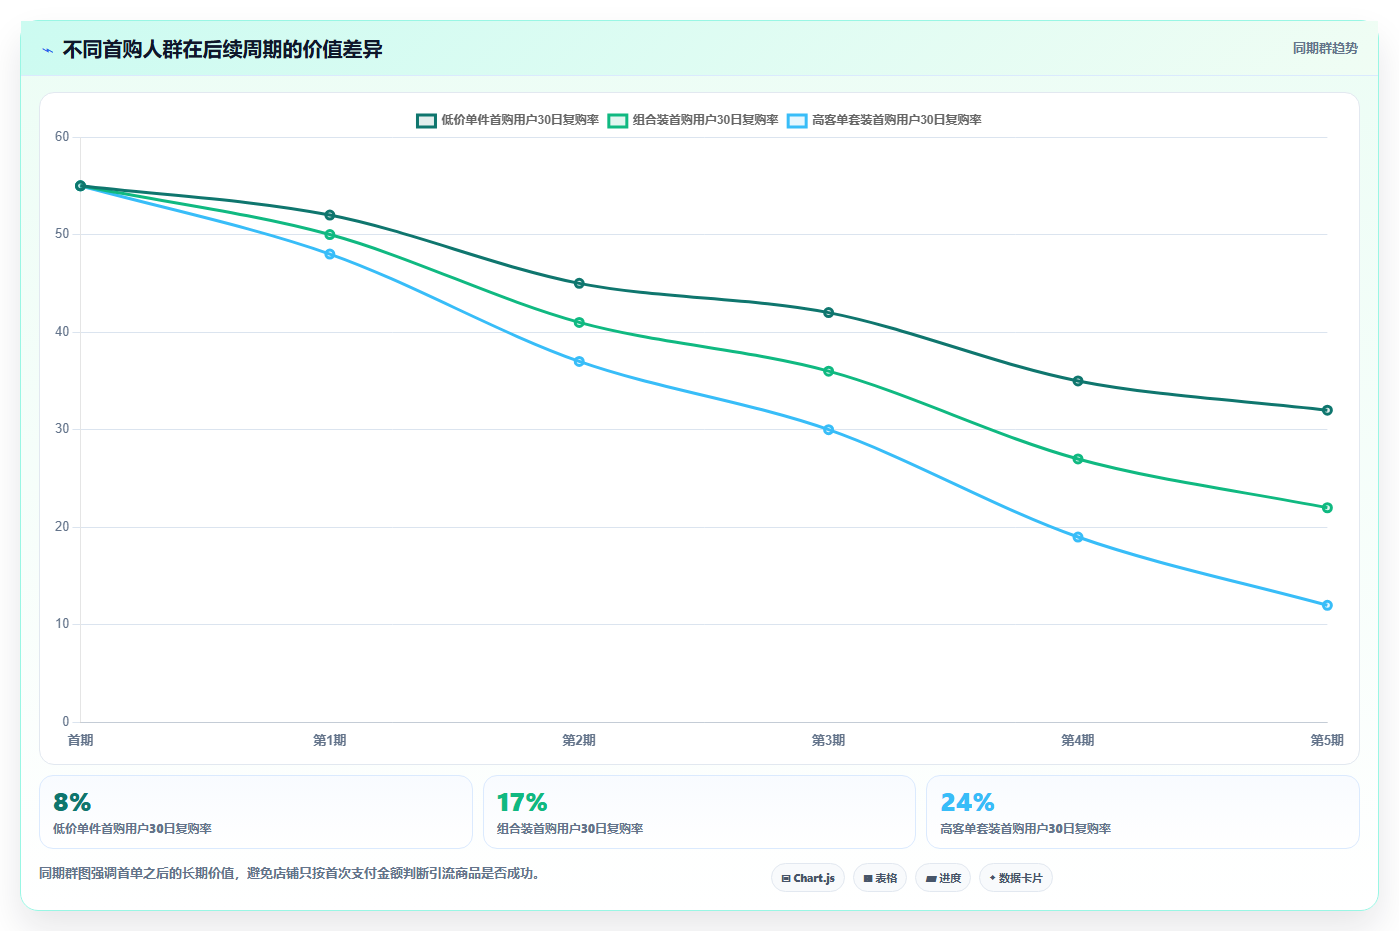Click the blue point at 第1期
The image size is (1399, 931).
click(330, 254)
